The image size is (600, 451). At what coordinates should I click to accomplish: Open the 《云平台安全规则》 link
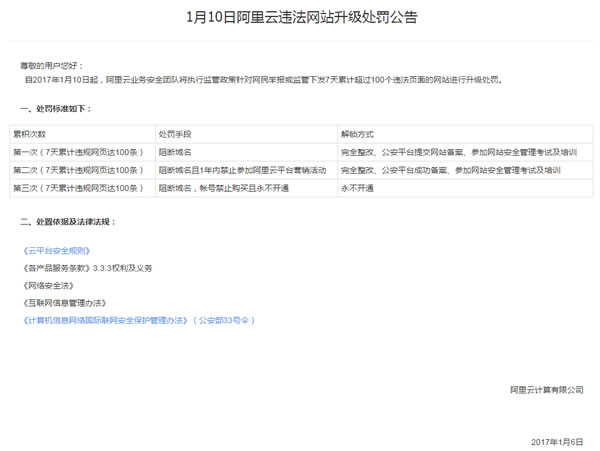click(63, 251)
